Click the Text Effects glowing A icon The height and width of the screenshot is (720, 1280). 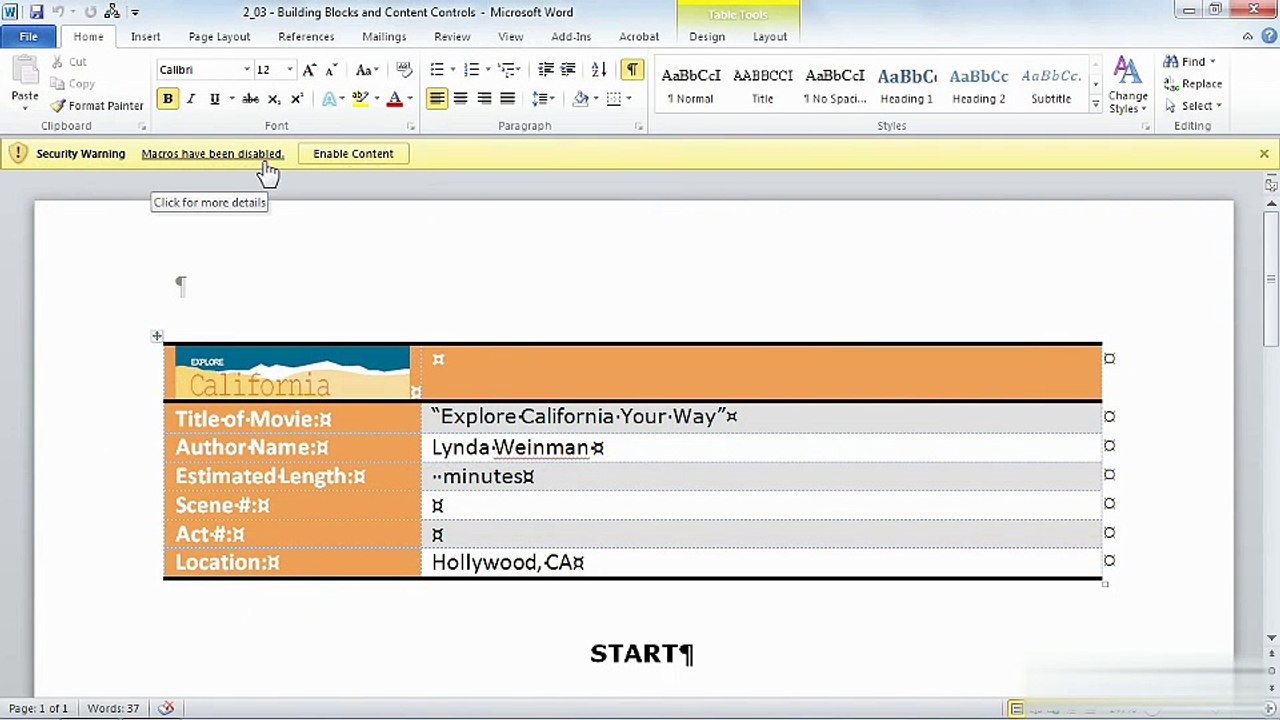tap(328, 99)
